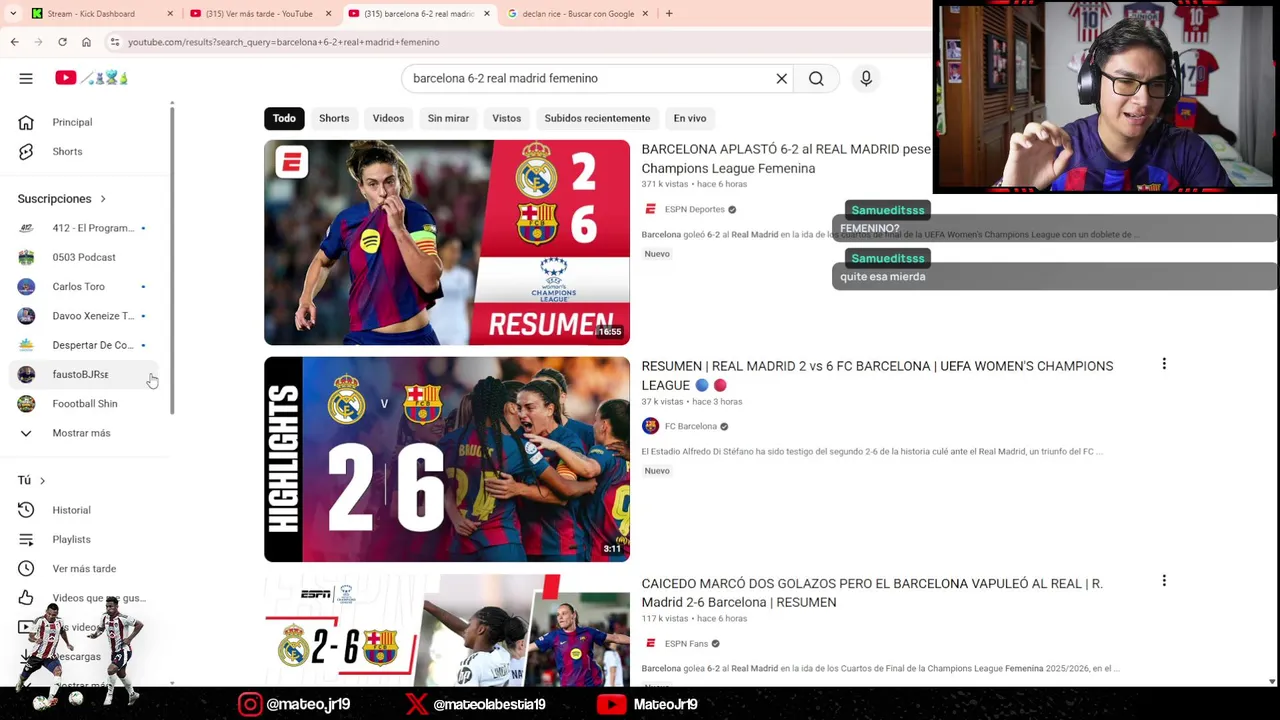Open more options for FC Barcelona highlights video
The width and height of the screenshot is (1280, 720).
[1164, 364]
